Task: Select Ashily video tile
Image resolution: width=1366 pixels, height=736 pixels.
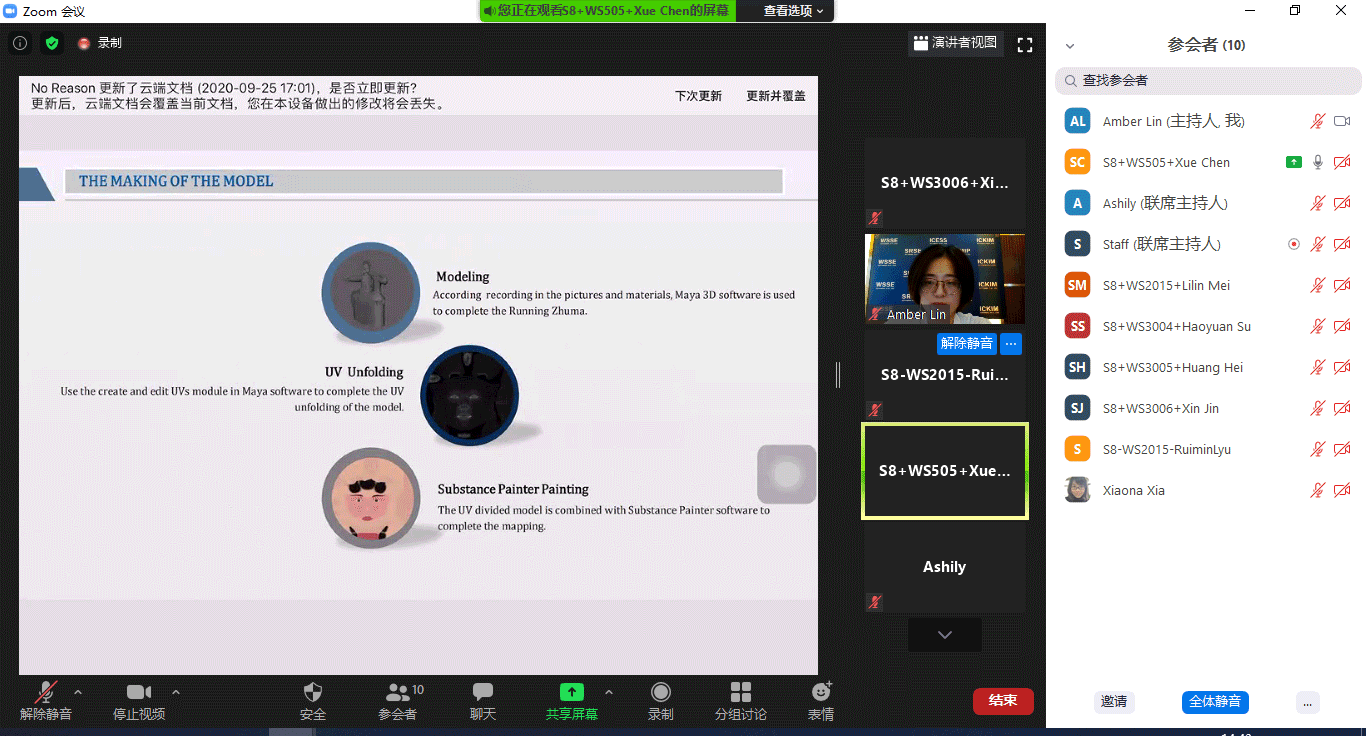Action: point(945,567)
